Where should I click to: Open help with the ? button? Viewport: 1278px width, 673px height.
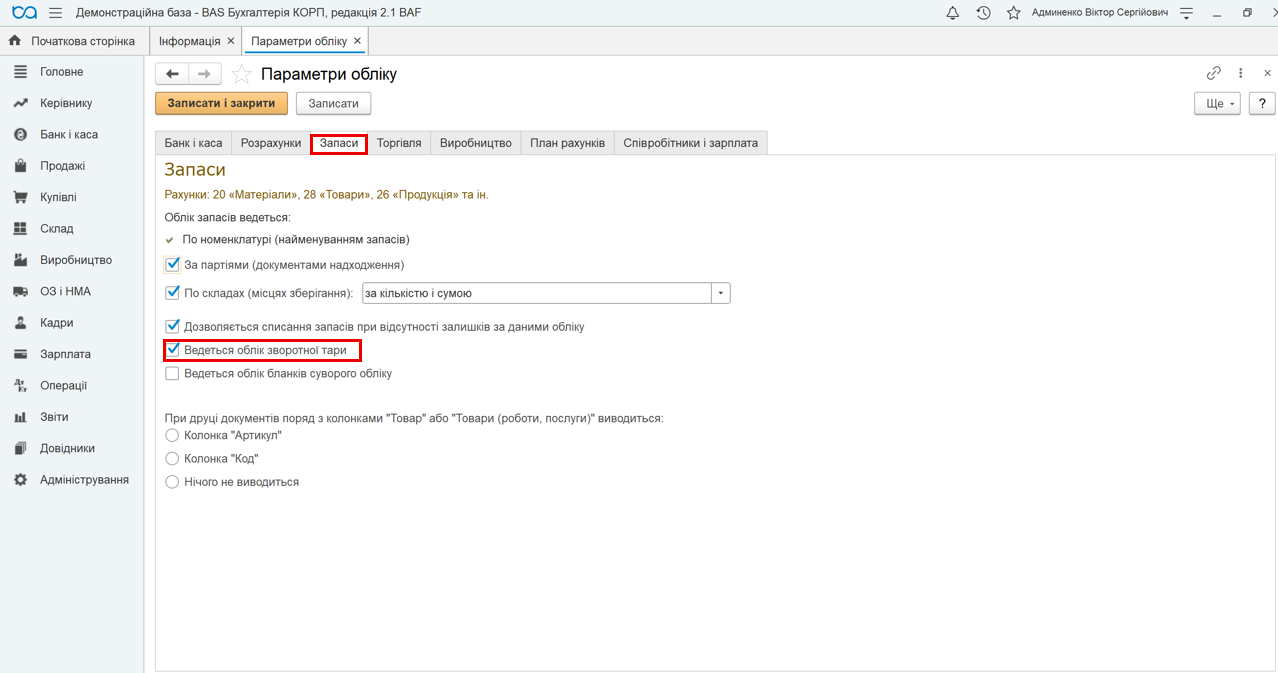[1262, 103]
